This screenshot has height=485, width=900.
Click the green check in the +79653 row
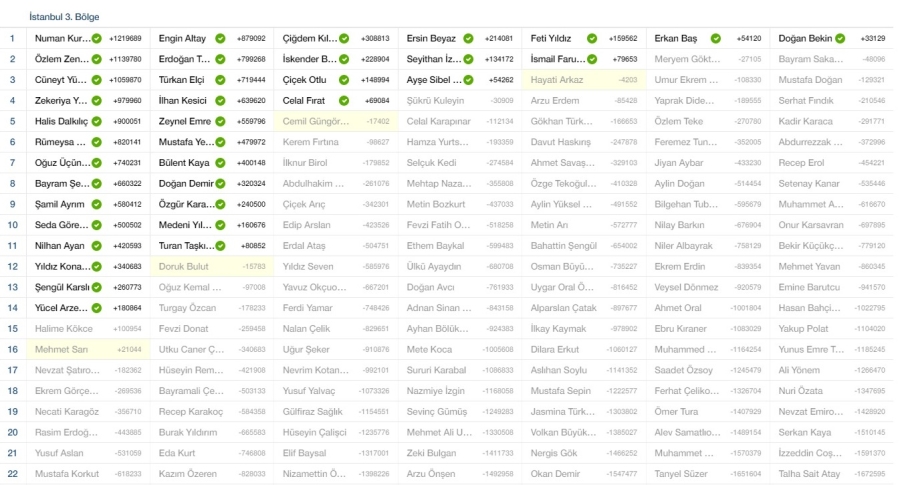coord(592,59)
